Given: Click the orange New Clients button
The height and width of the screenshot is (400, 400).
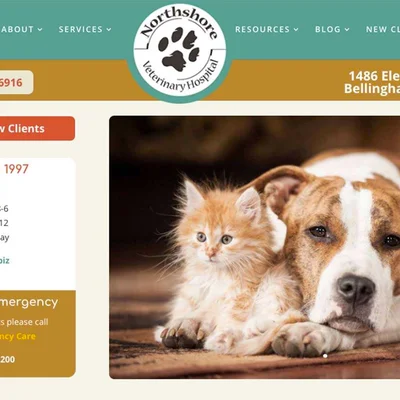Looking at the screenshot, I should (37, 128).
